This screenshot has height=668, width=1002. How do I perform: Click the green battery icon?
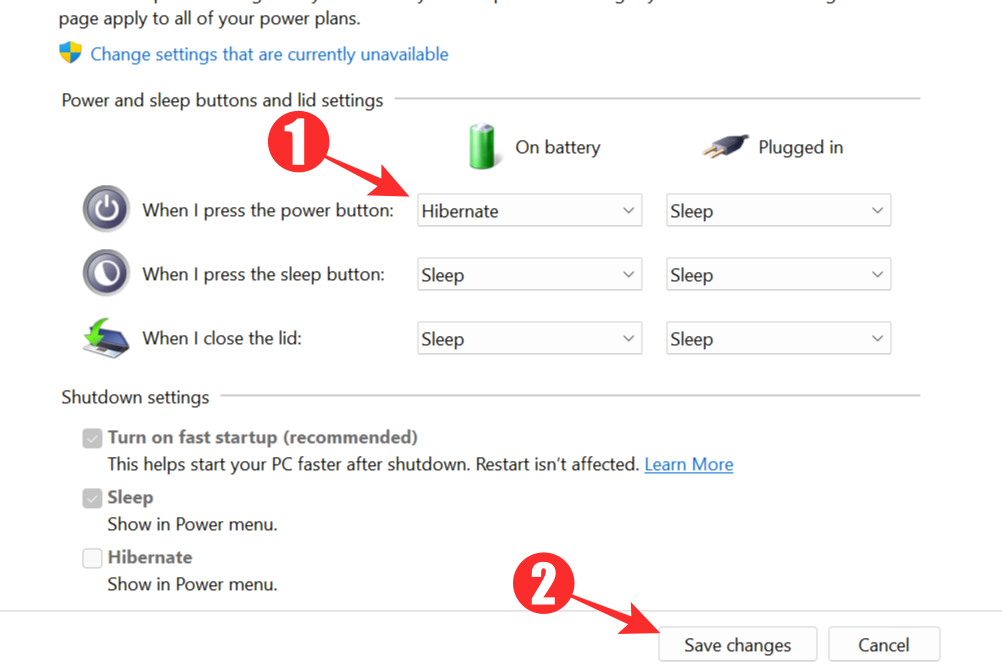point(483,146)
